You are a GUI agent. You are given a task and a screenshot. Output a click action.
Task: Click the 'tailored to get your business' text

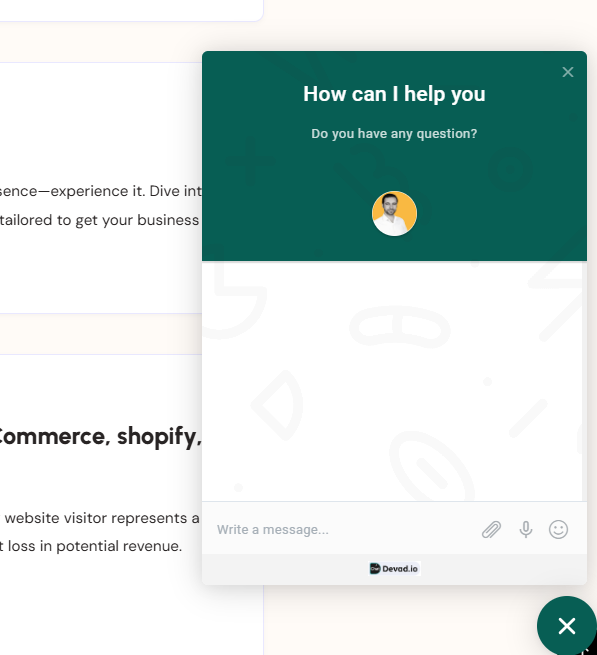click(99, 220)
